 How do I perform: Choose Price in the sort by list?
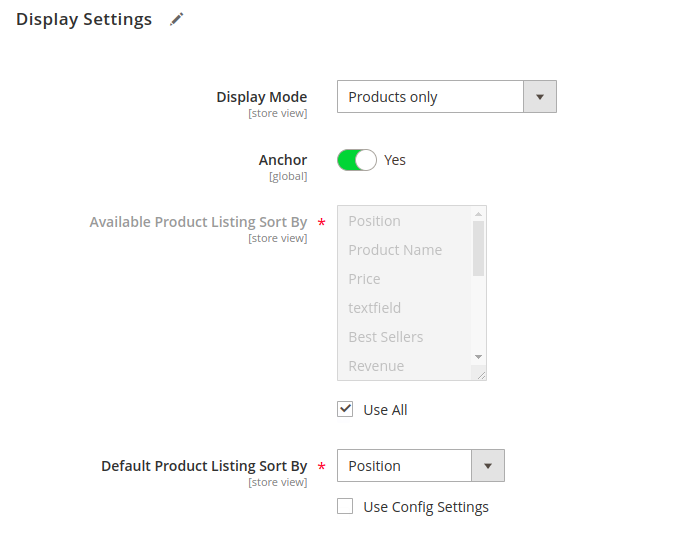[364, 279]
